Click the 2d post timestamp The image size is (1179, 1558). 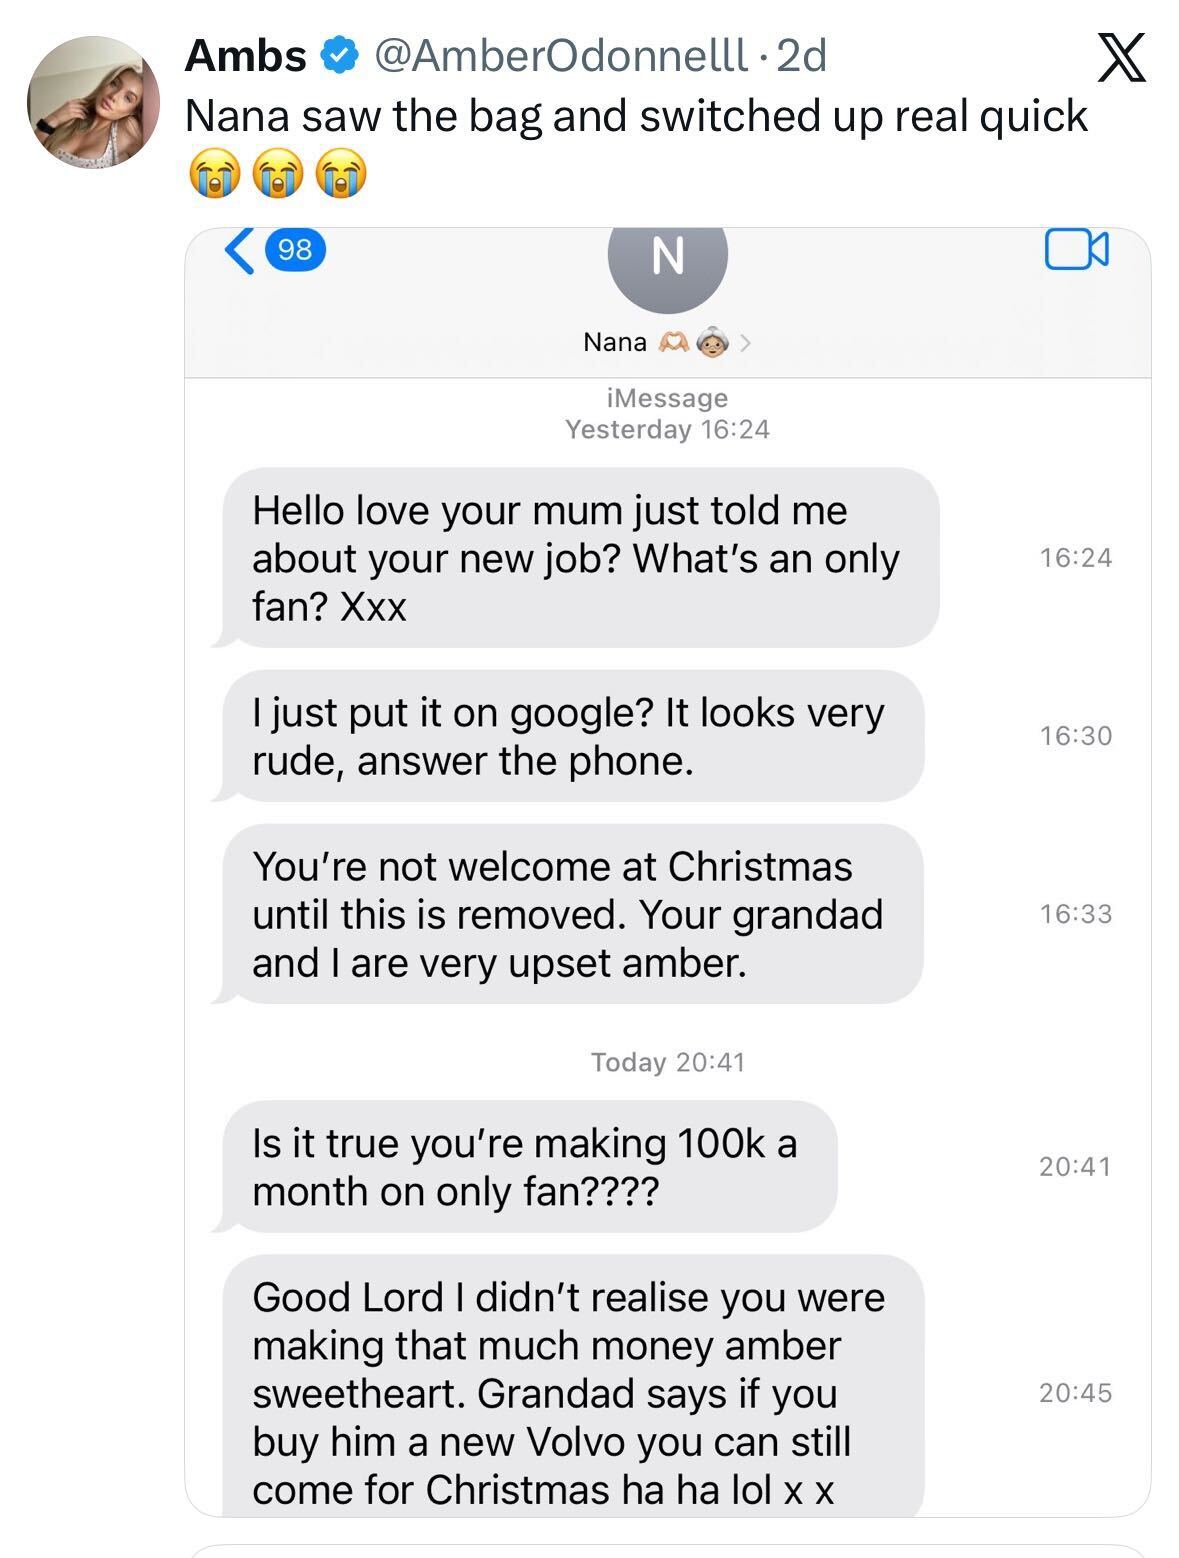click(802, 56)
